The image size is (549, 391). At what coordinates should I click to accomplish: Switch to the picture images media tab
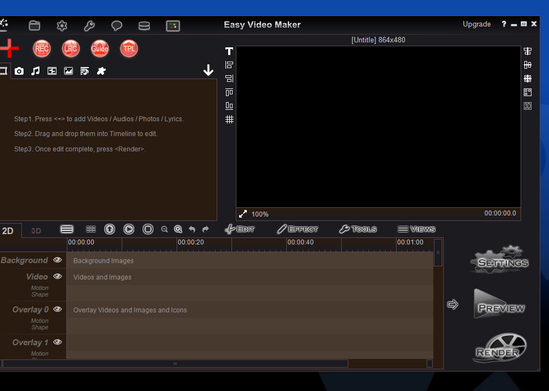[68, 71]
